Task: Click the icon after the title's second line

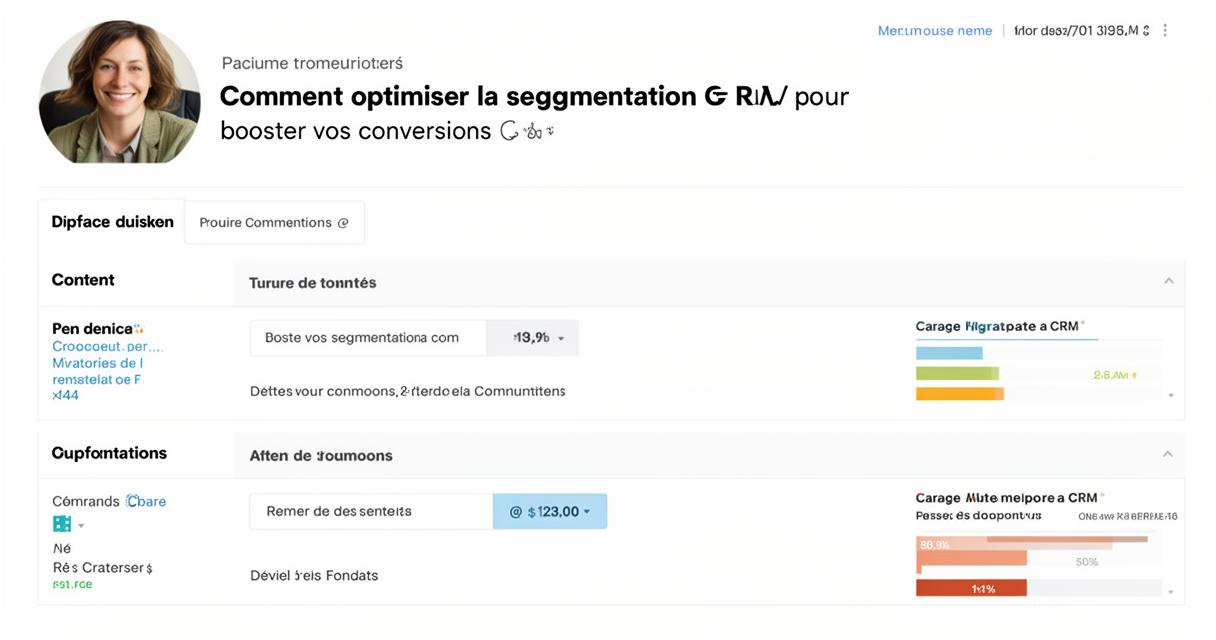Action: [x=526, y=131]
